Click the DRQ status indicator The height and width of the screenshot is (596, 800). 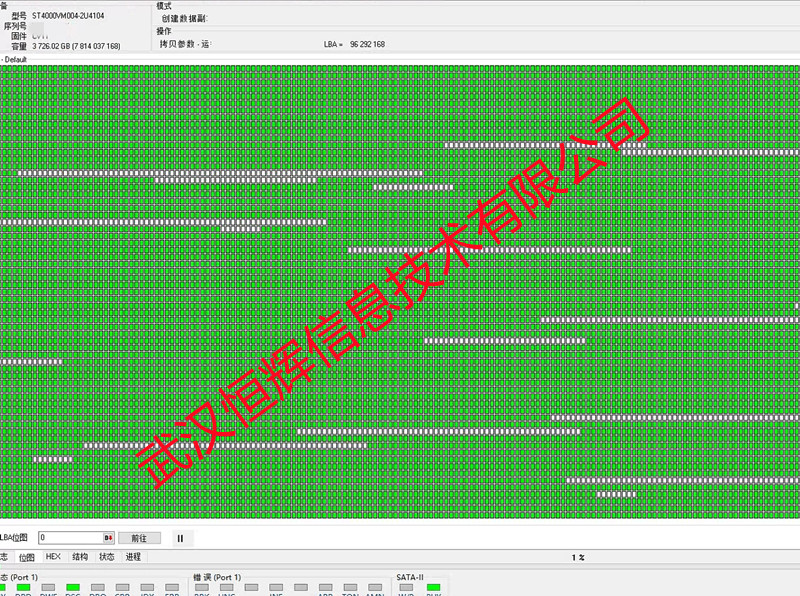coord(98,588)
